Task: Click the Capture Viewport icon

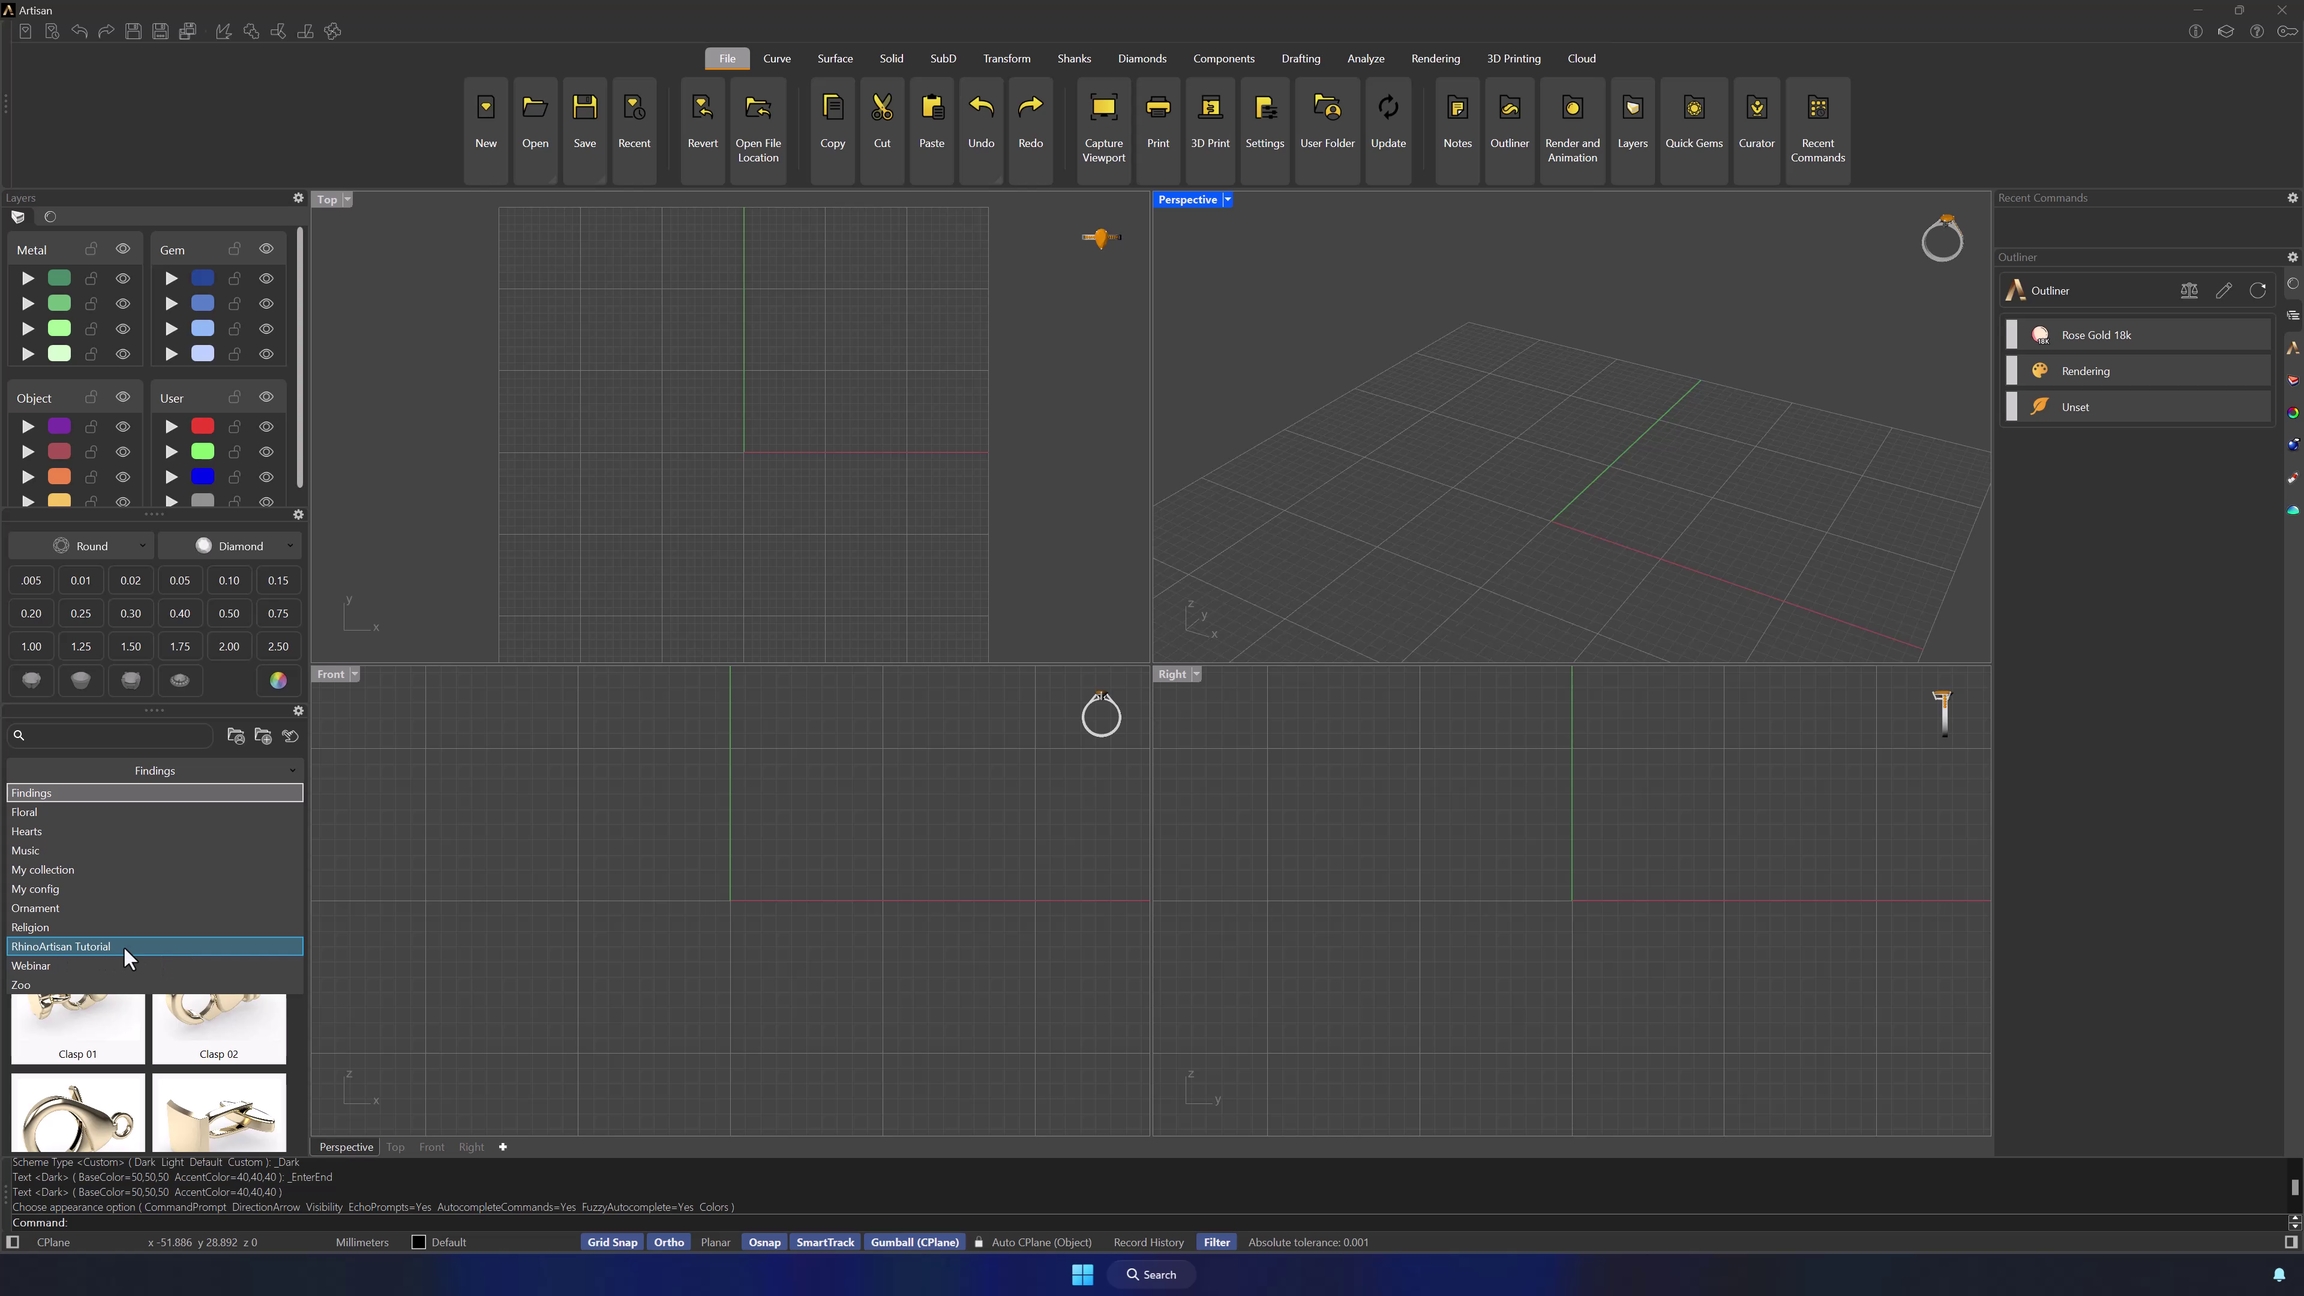Action: 1103,108
